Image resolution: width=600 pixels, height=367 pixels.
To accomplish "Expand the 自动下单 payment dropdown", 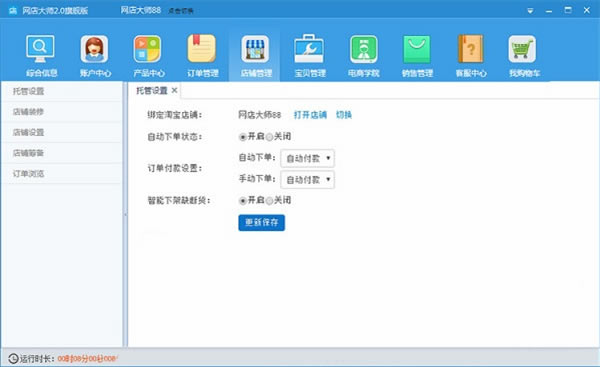I will [307, 158].
